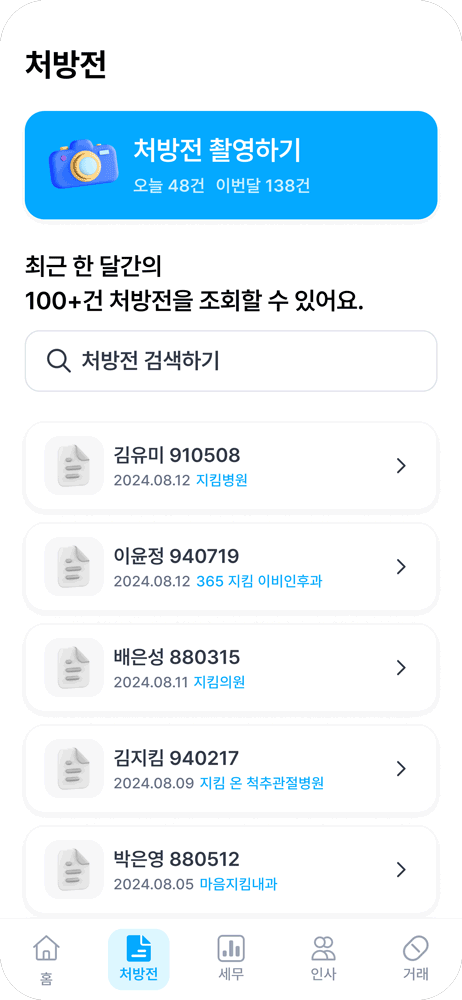
Task: Open the document icon for 김유미 910508
Action: tap(74, 466)
